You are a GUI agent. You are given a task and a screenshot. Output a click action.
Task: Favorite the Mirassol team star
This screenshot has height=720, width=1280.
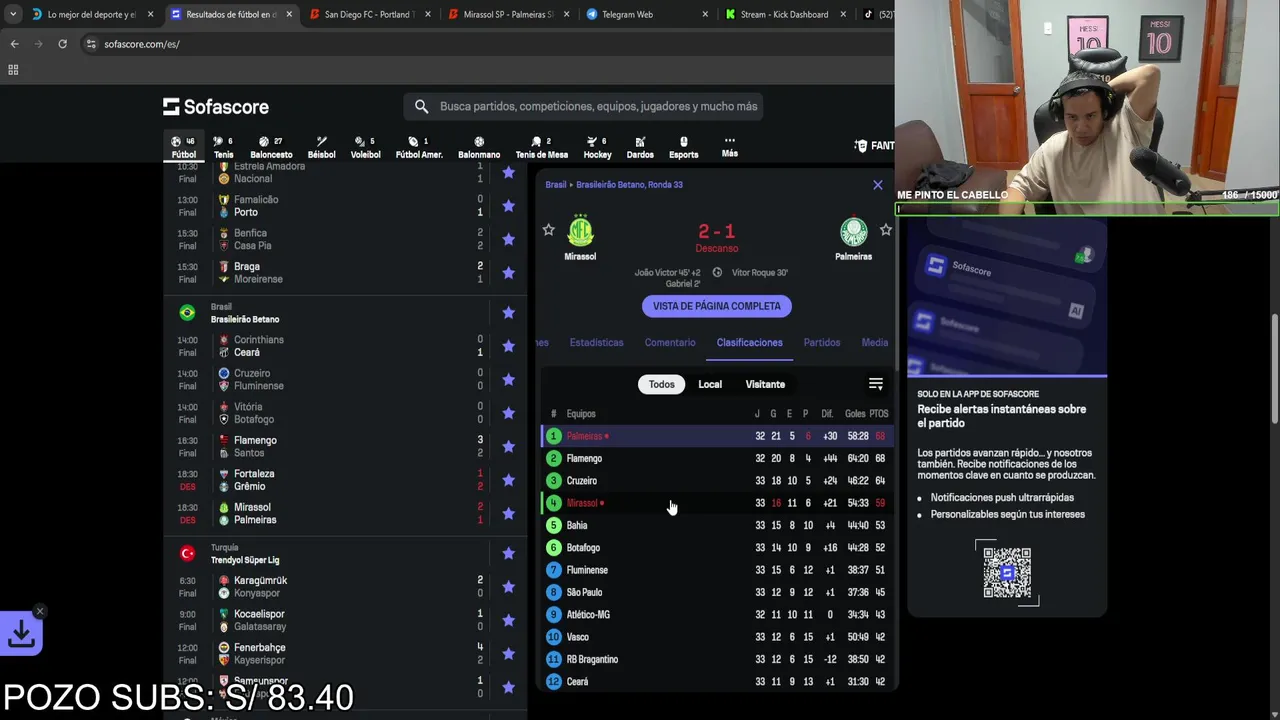(548, 230)
